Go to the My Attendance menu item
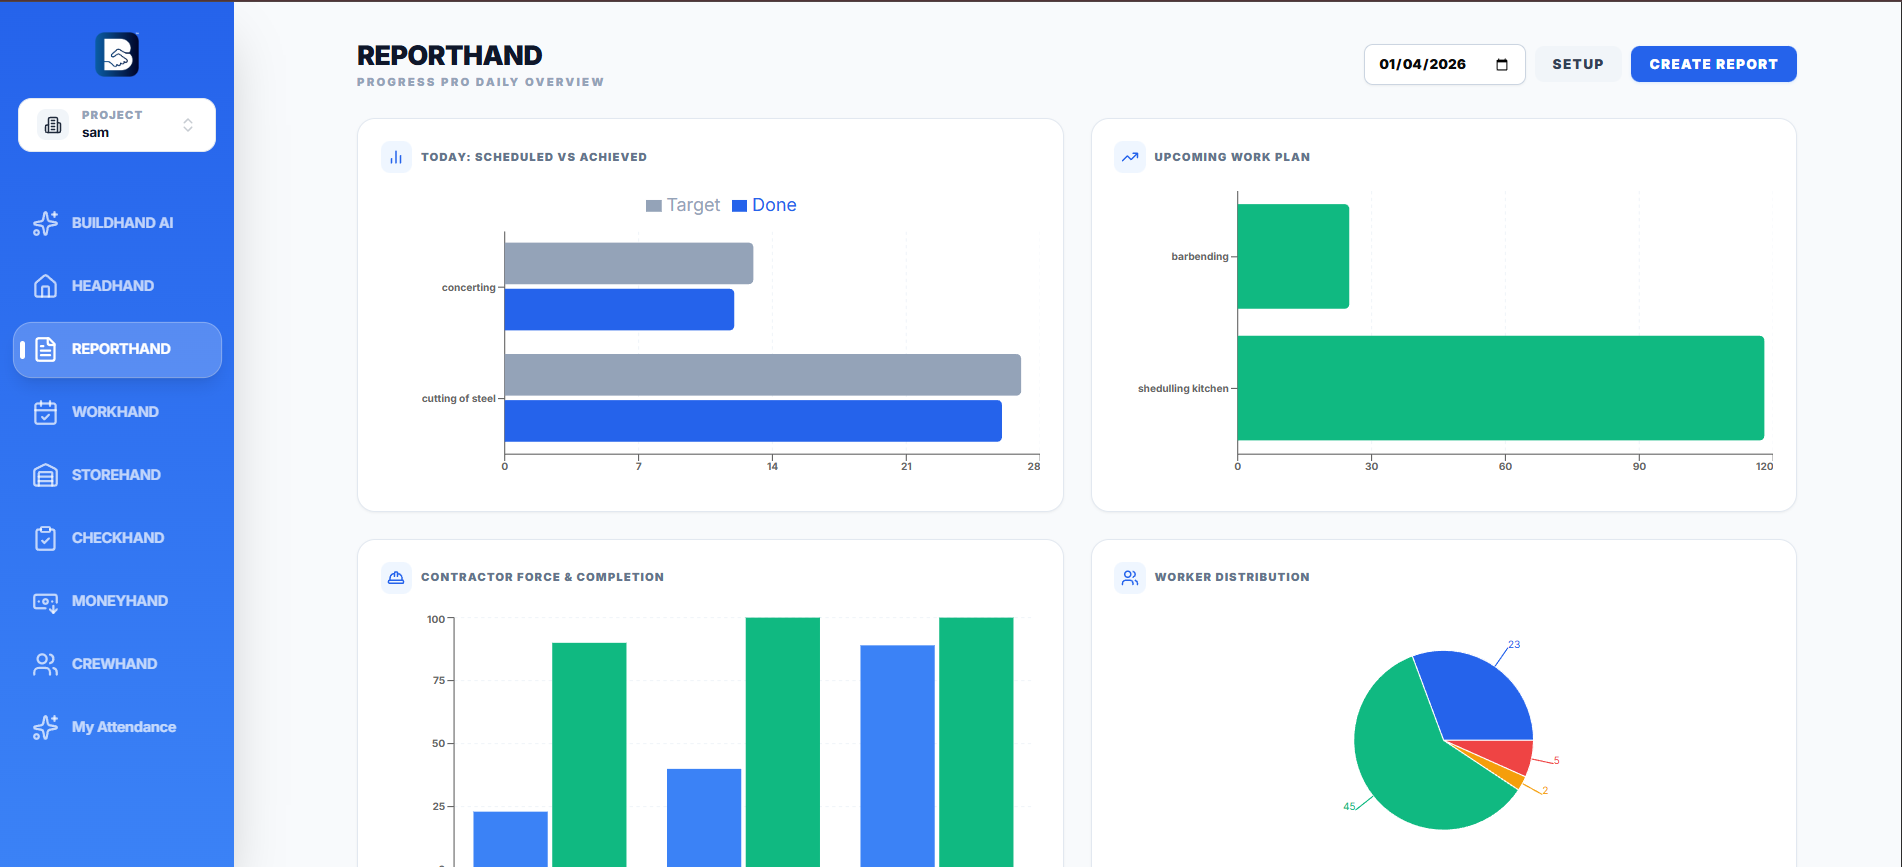Viewport: 1902px width, 867px height. (124, 727)
